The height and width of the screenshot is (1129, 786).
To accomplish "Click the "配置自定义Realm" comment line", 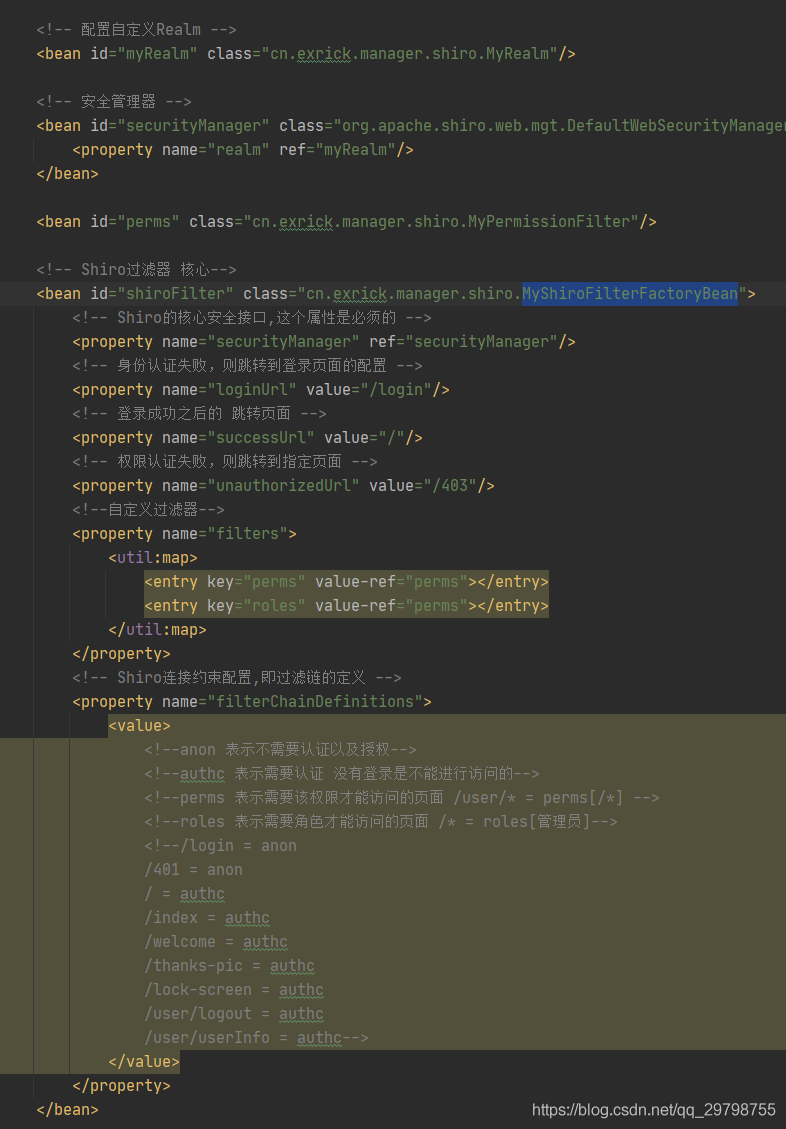I will (137, 30).
